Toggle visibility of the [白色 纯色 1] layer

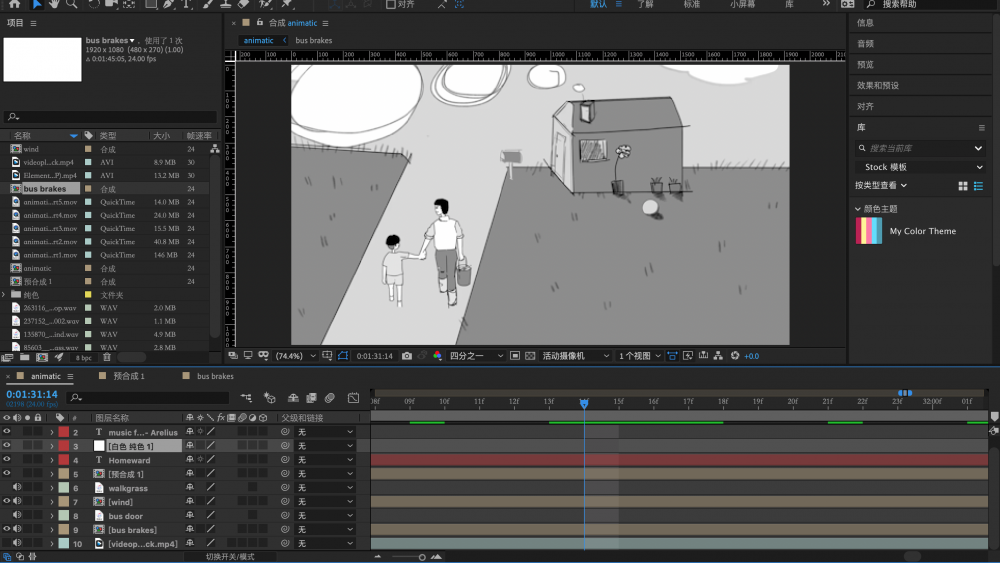tap(7, 446)
